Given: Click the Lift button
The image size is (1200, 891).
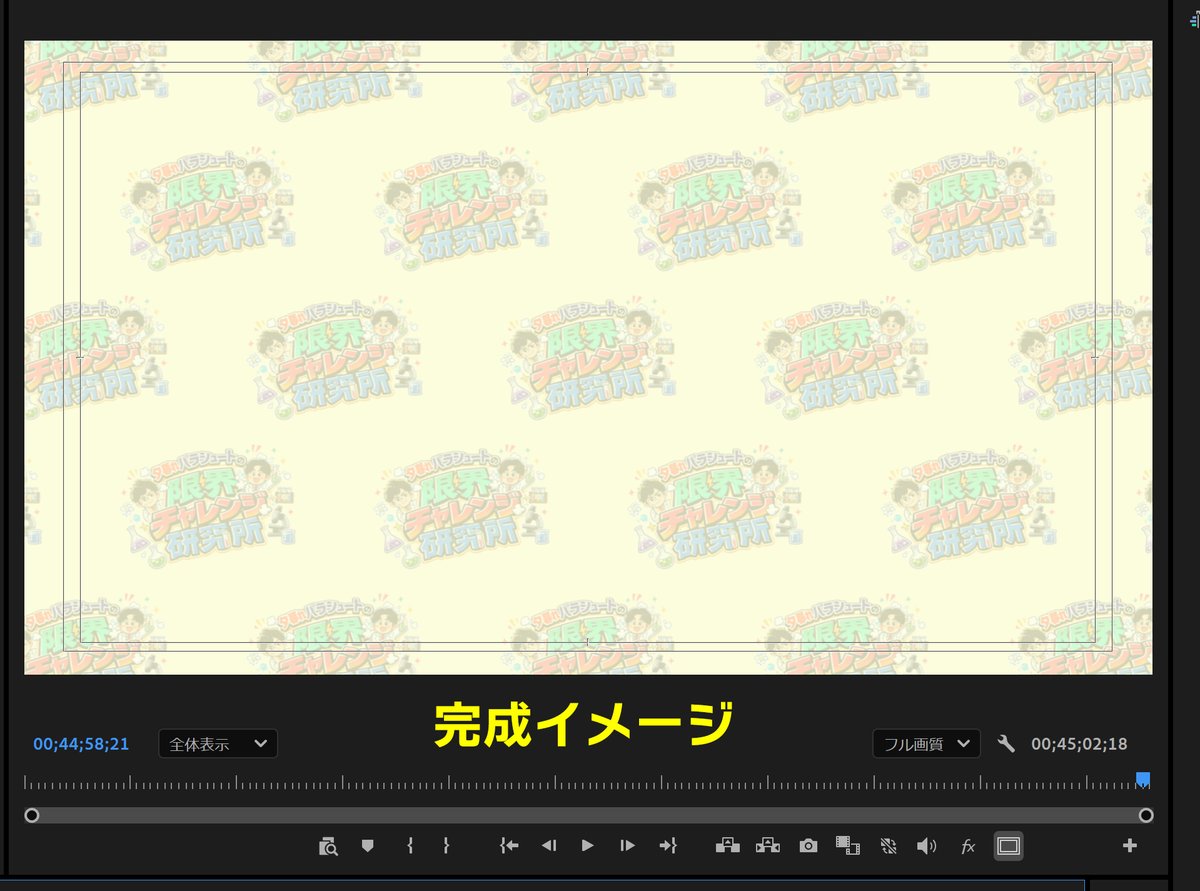Looking at the screenshot, I should click(728, 846).
